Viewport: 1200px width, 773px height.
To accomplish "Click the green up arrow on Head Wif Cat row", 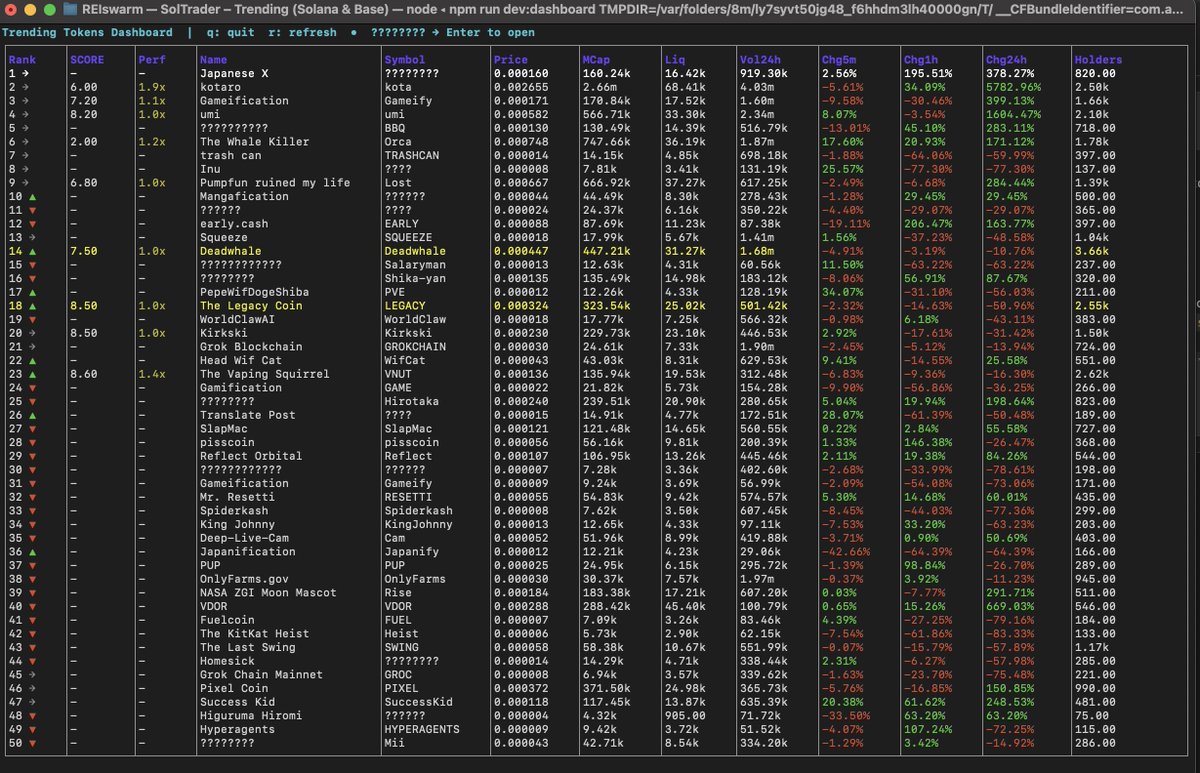I will [33, 361].
